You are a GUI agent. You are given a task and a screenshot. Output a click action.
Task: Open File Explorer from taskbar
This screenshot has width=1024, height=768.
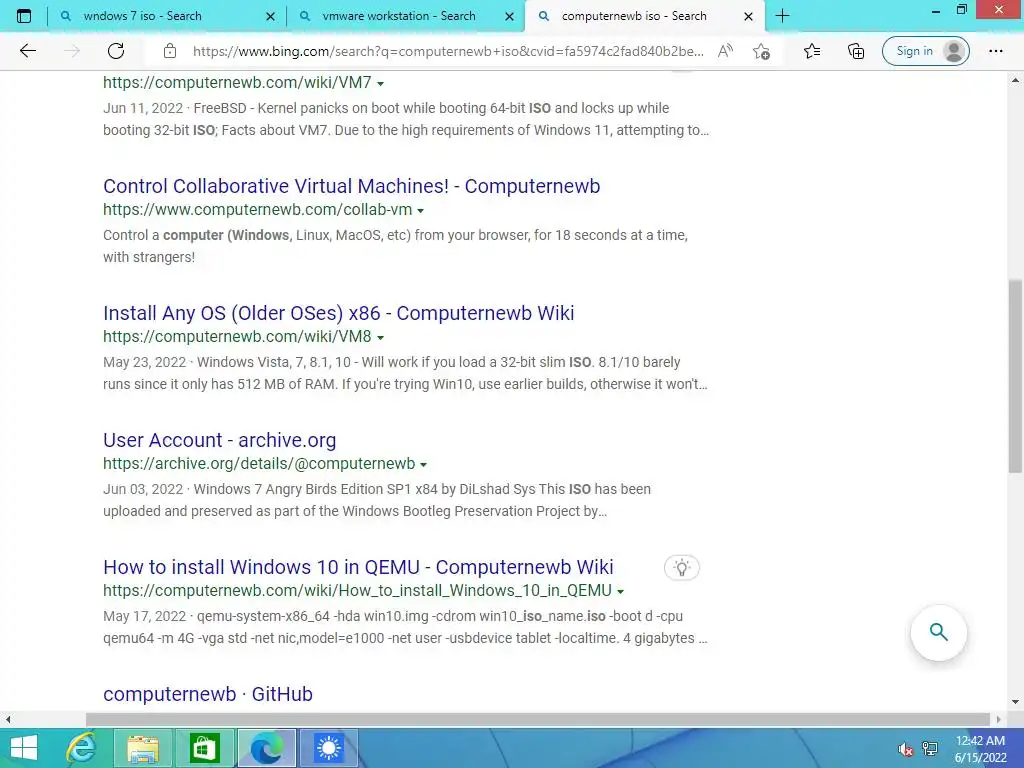[142, 748]
